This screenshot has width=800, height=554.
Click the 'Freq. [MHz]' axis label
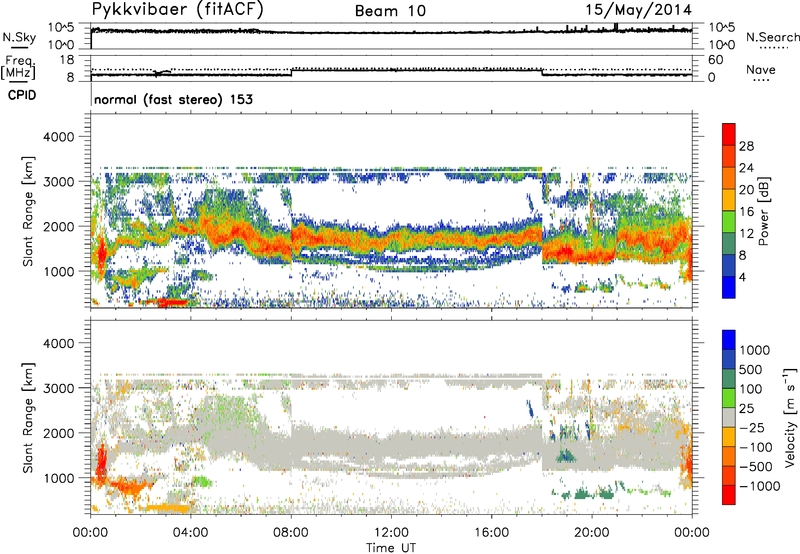(x=19, y=68)
